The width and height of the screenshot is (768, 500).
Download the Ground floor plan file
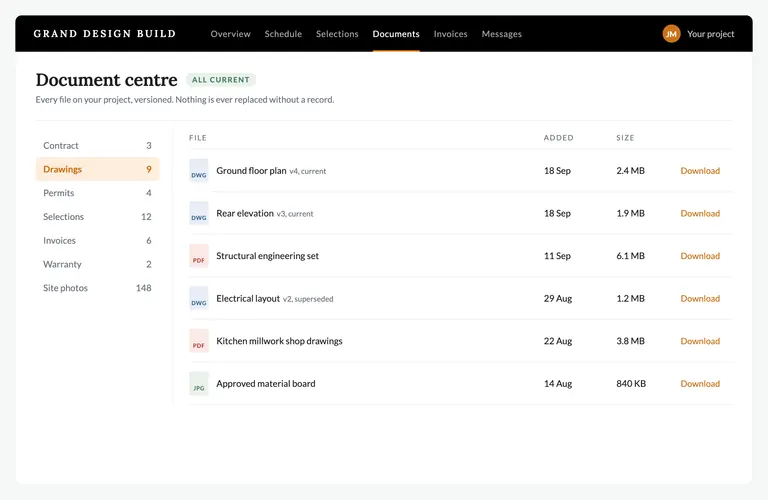[700, 170]
